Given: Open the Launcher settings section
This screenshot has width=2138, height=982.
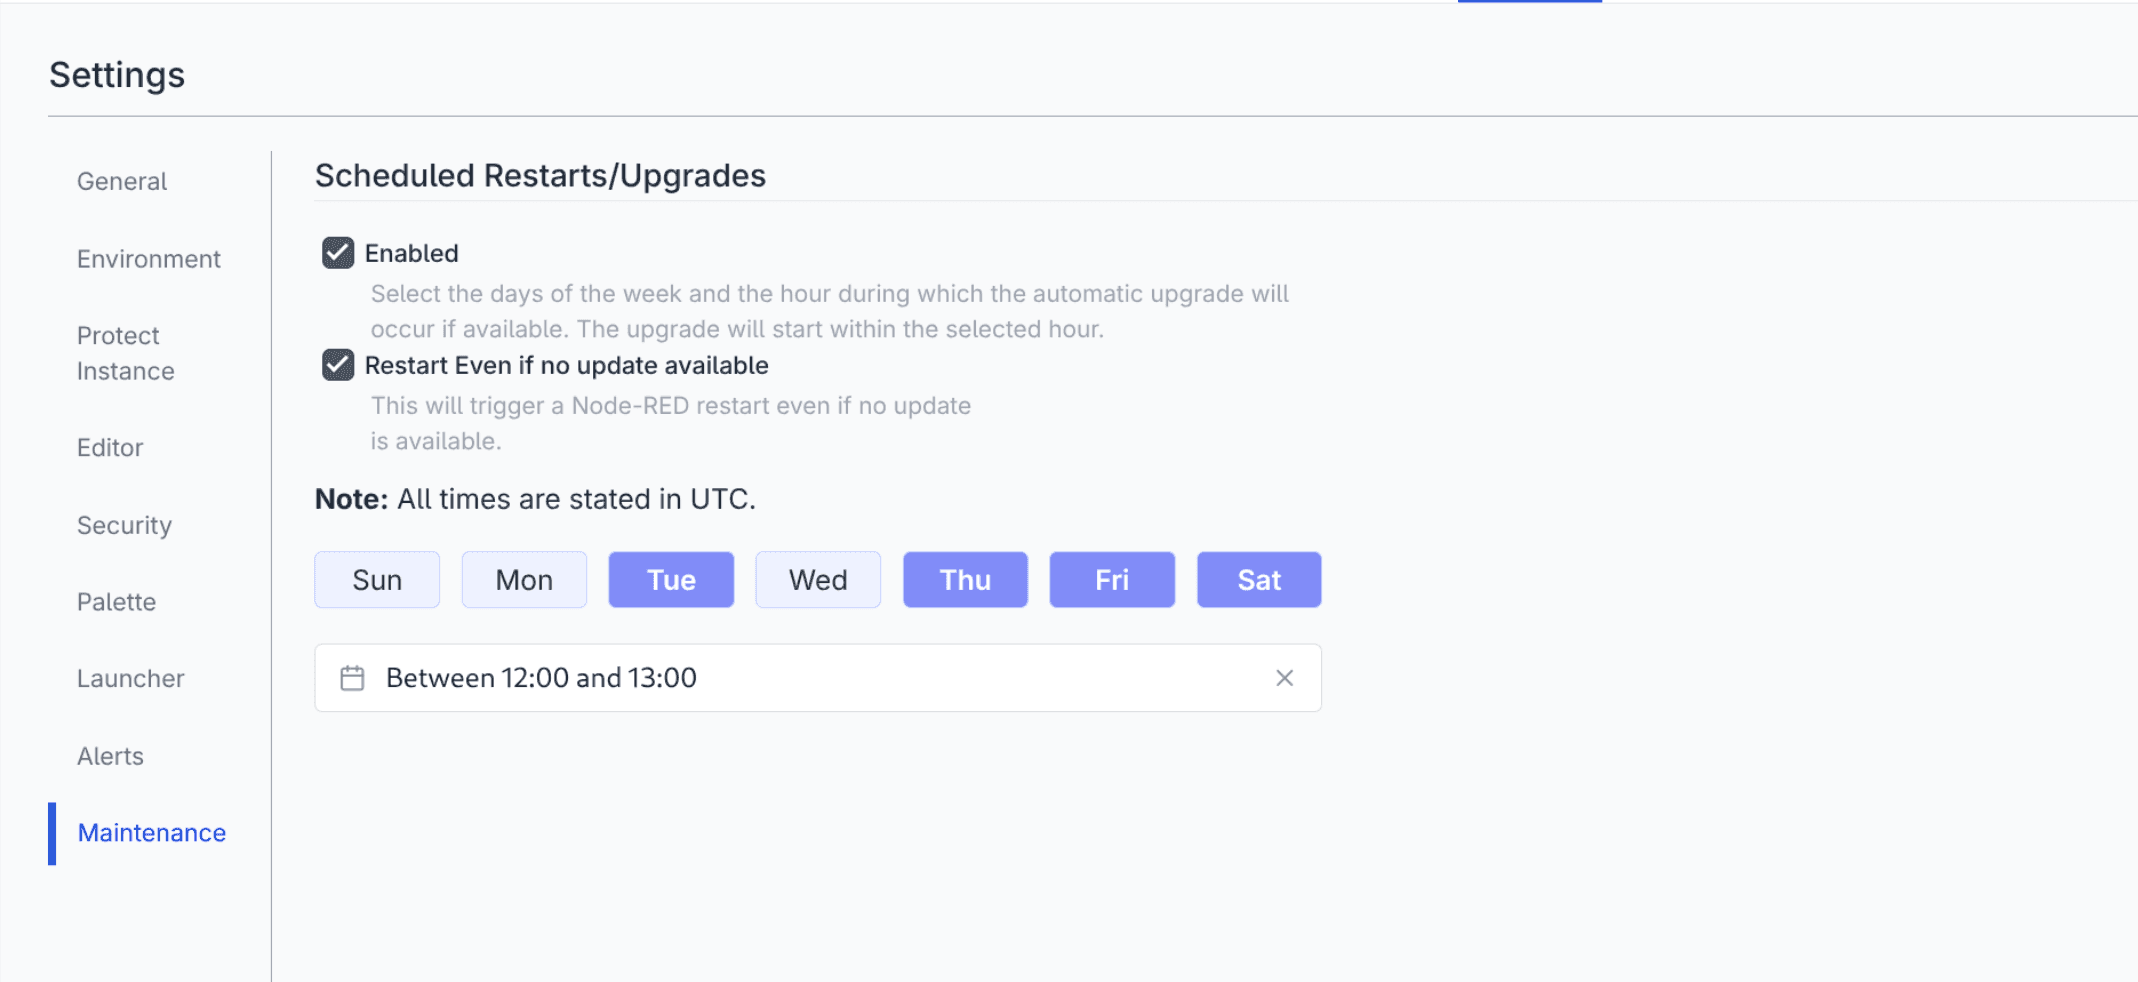Looking at the screenshot, I should click(x=131, y=678).
